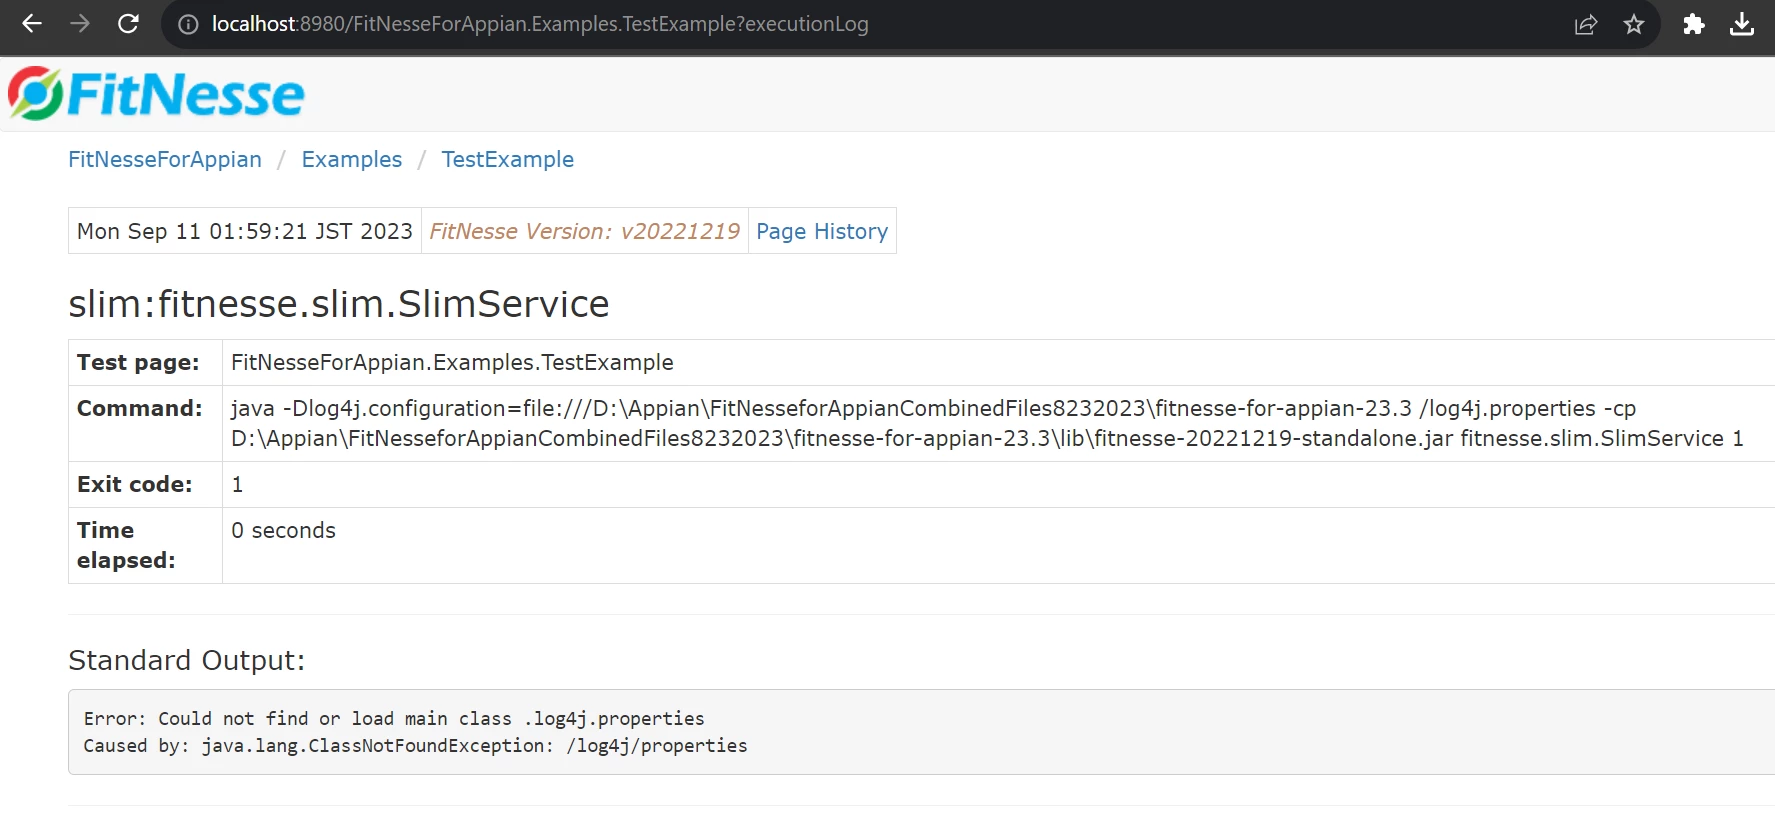Click the Exit code: row label
1775x827 pixels.
(x=134, y=484)
